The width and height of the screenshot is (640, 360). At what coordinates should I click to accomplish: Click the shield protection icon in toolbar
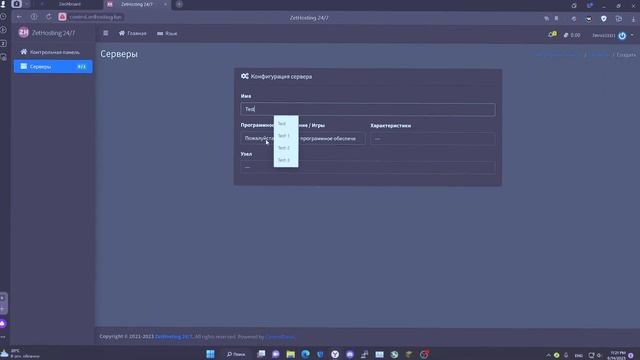tap(604, 18)
